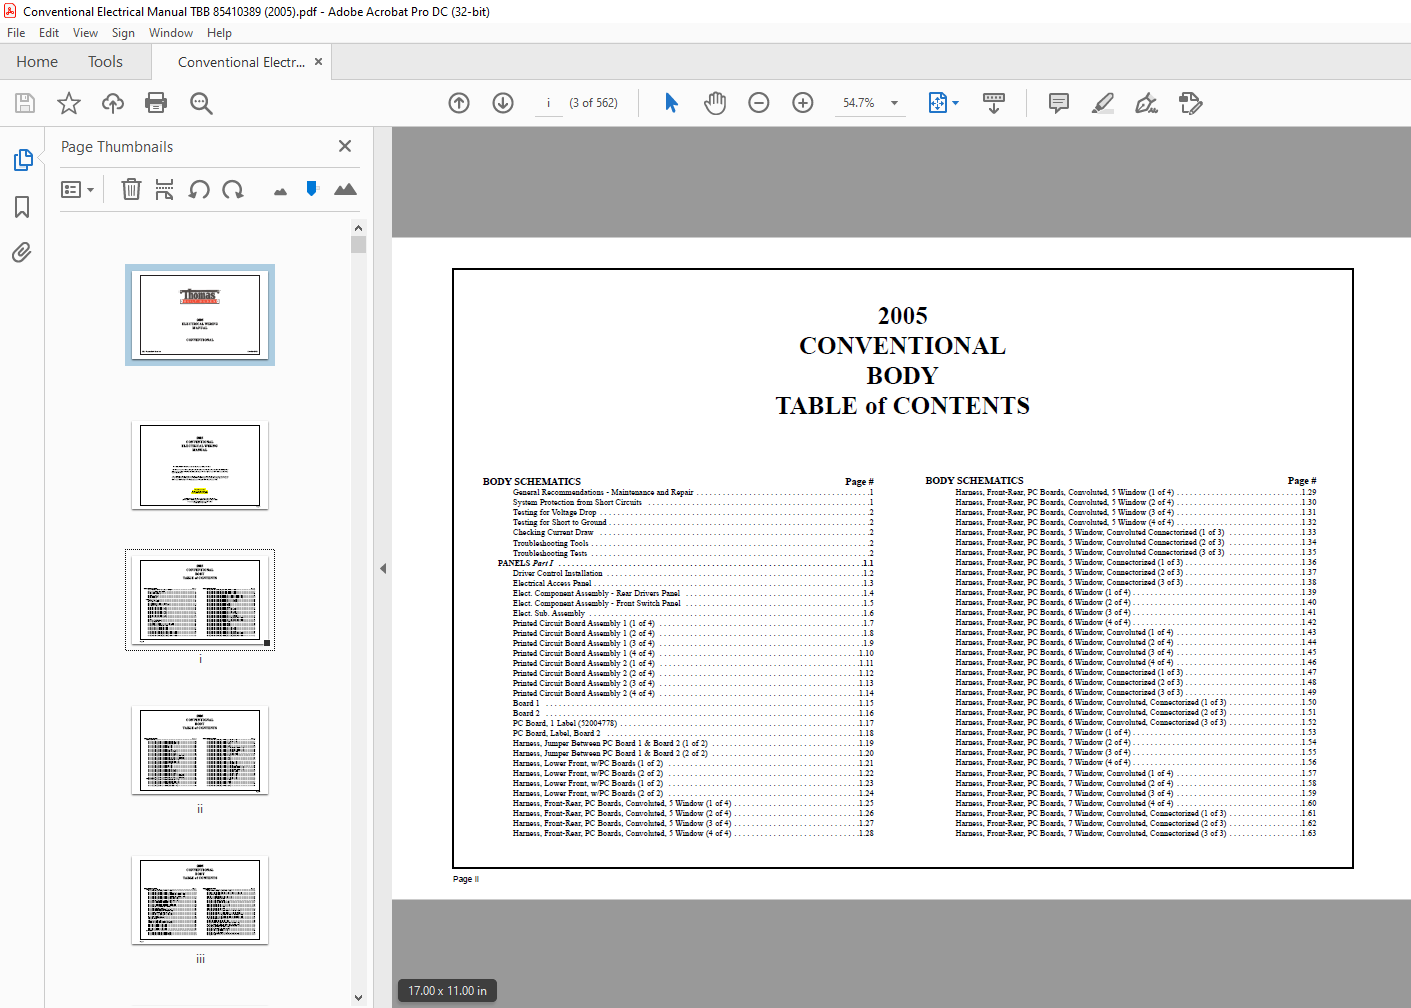This screenshot has height=1008, width=1411.
Task: Open Page Thumbnails sidebar icon
Action: point(22,160)
